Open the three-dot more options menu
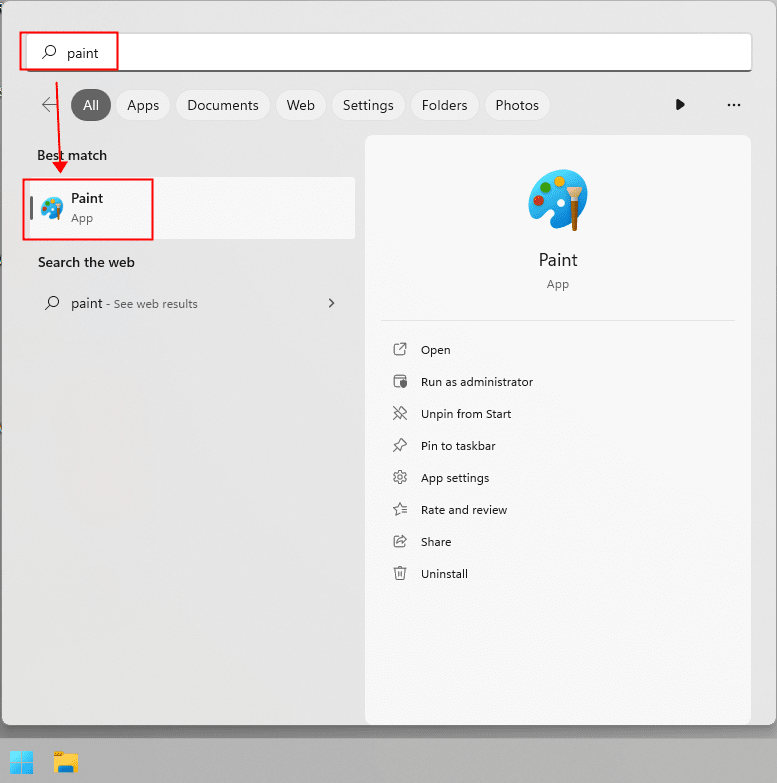The height and width of the screenshot is (783, 777). coord(734,105)
